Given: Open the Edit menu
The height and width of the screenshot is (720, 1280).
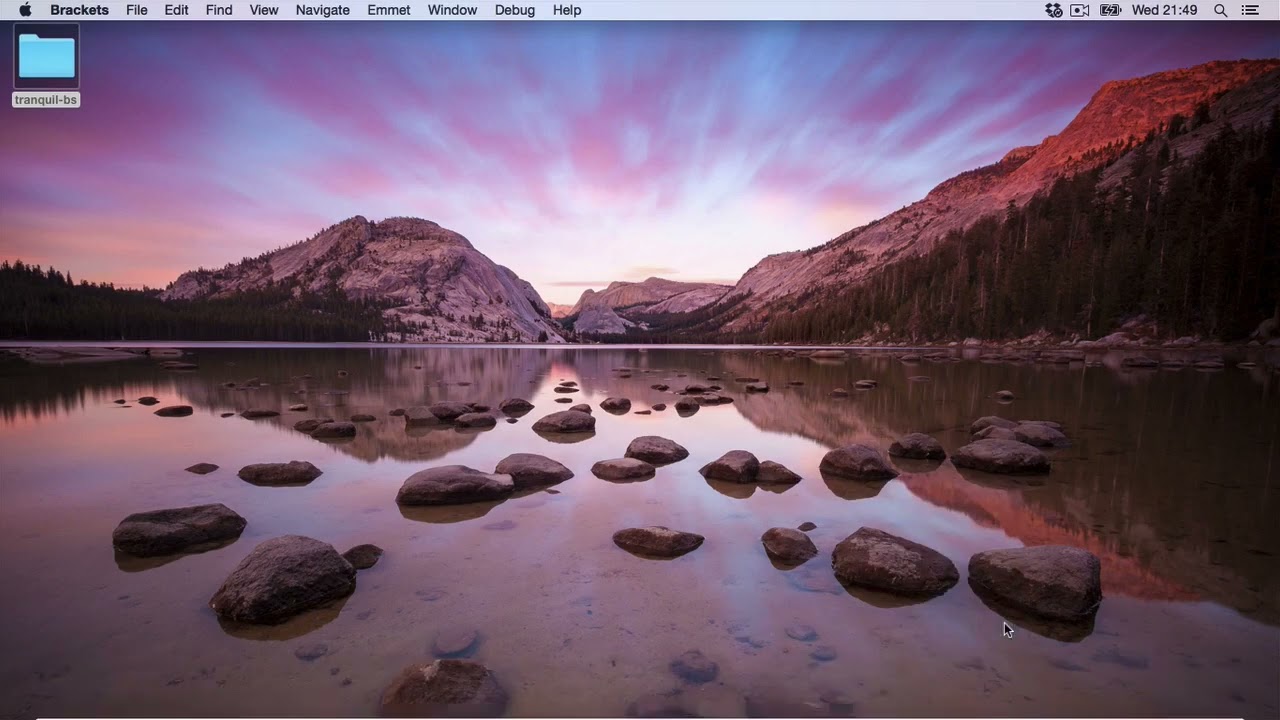Looking at the screenshot, I should [x=176, y=10].
